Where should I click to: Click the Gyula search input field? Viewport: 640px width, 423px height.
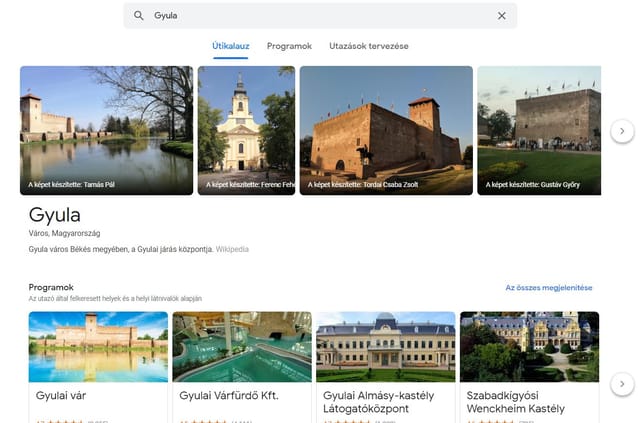pyautogui.click(x=320, y=16)
